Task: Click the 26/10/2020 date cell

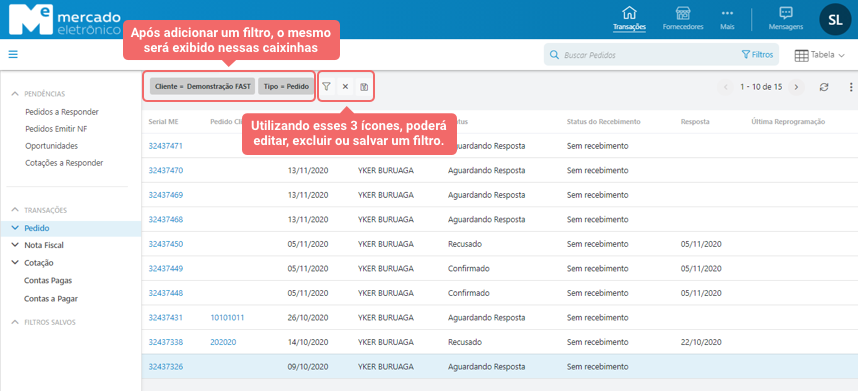Action: point(308,317)
